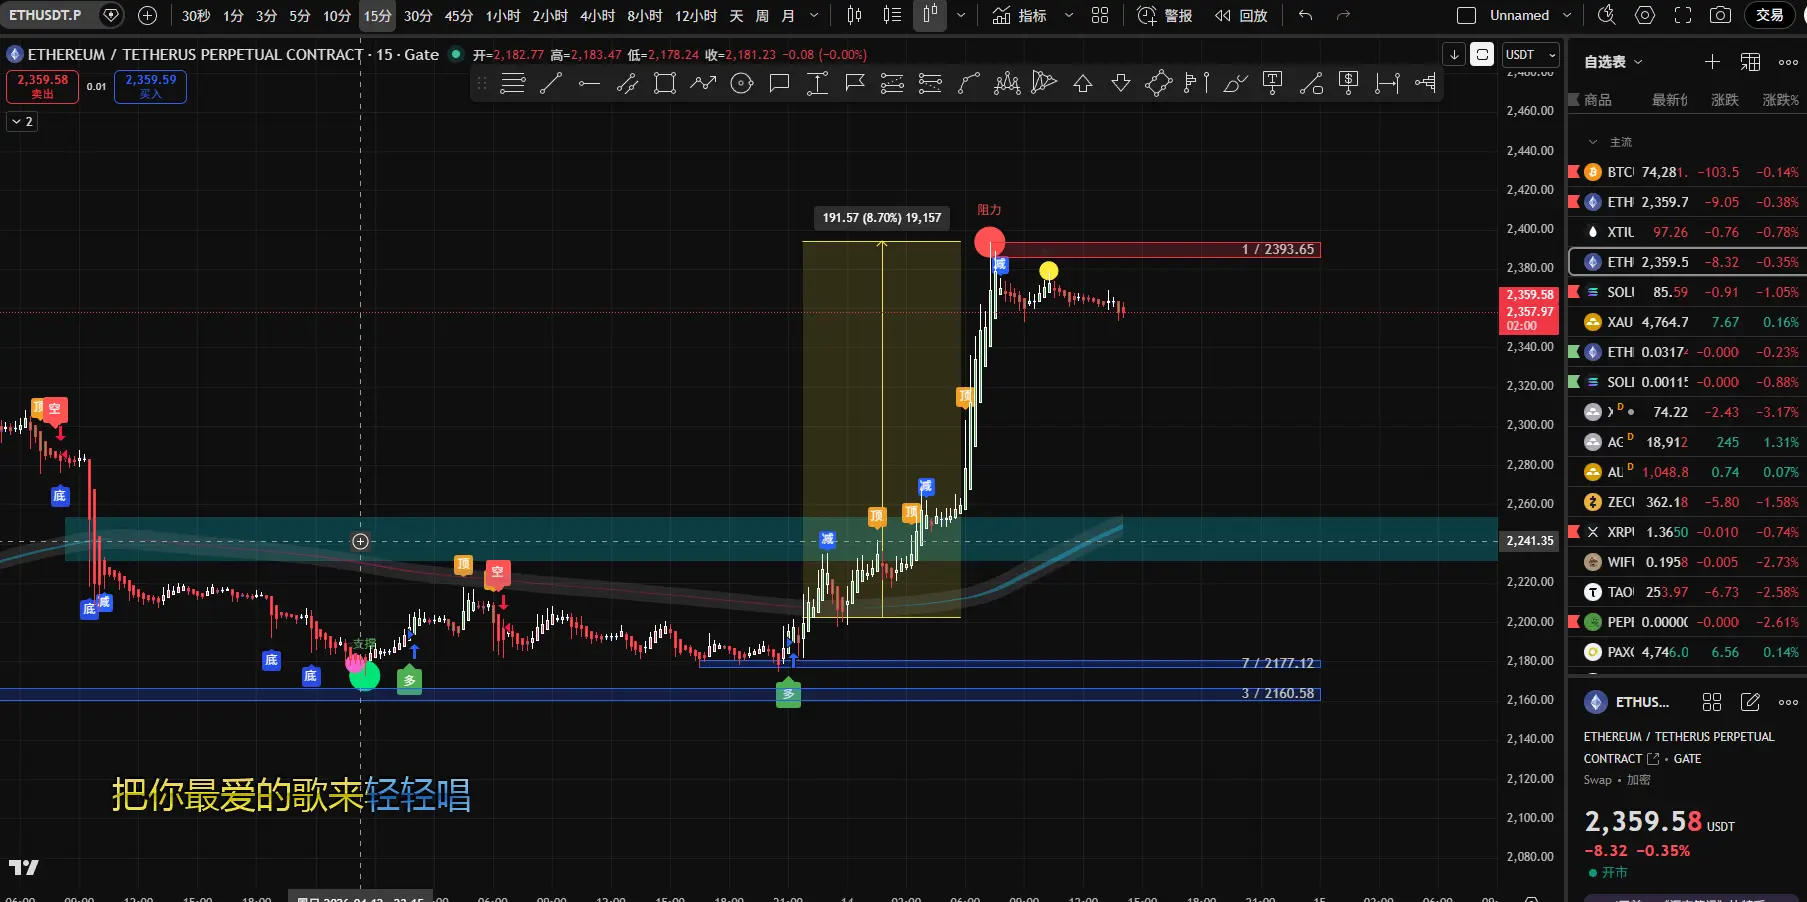
Task: Switch to the 1小时 timeframe
Action: [x=503, y=15]
